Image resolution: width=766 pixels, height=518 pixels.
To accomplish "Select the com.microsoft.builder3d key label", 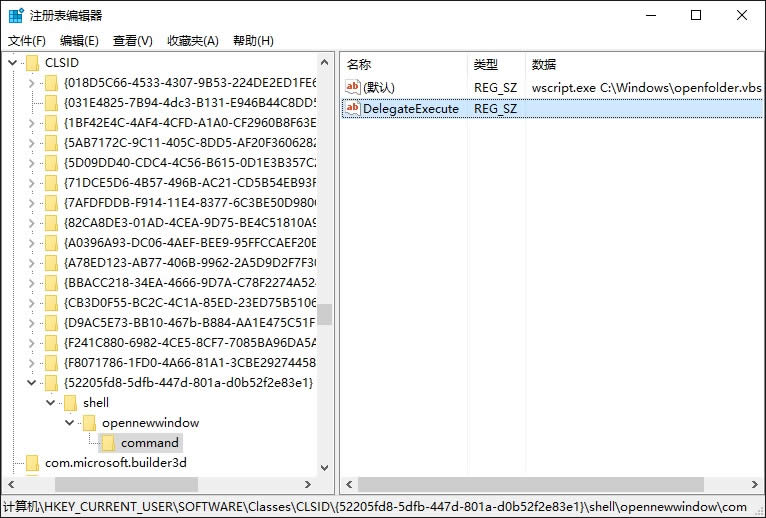I will click(x=116, y=463).
